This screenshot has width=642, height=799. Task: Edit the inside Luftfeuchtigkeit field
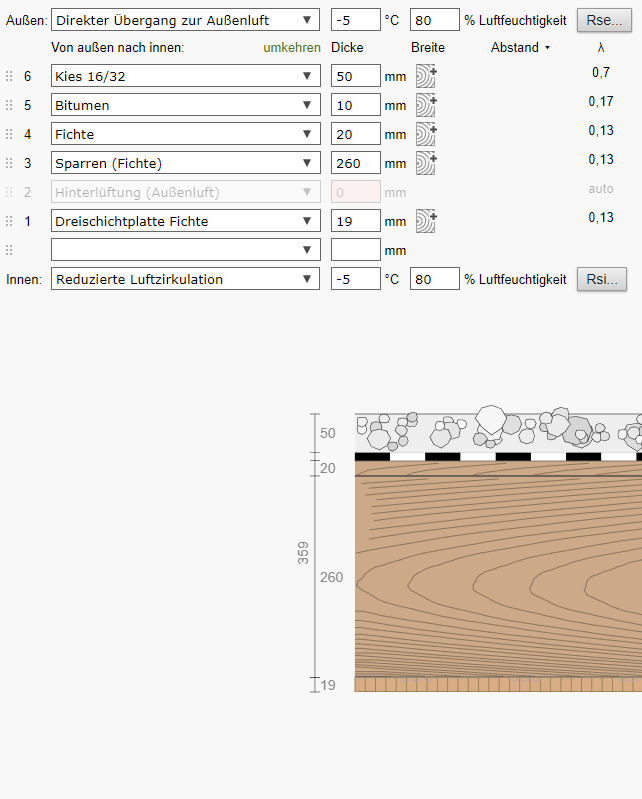coord(435,279)
